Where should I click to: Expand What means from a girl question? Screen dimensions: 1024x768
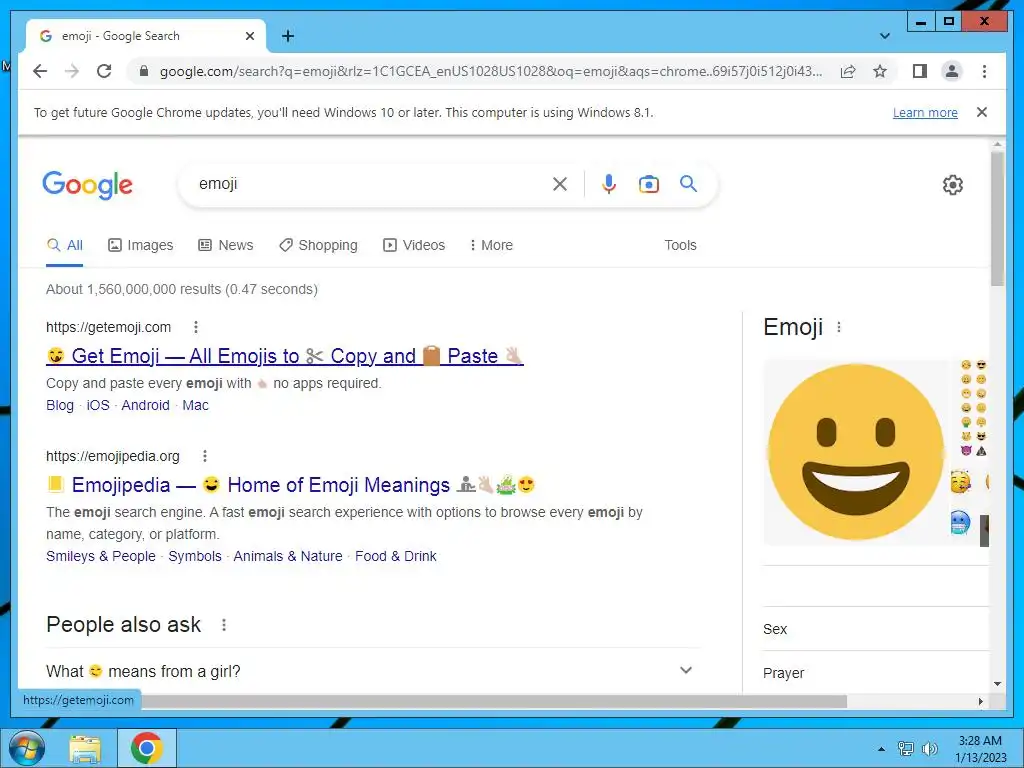pos(372,671)
